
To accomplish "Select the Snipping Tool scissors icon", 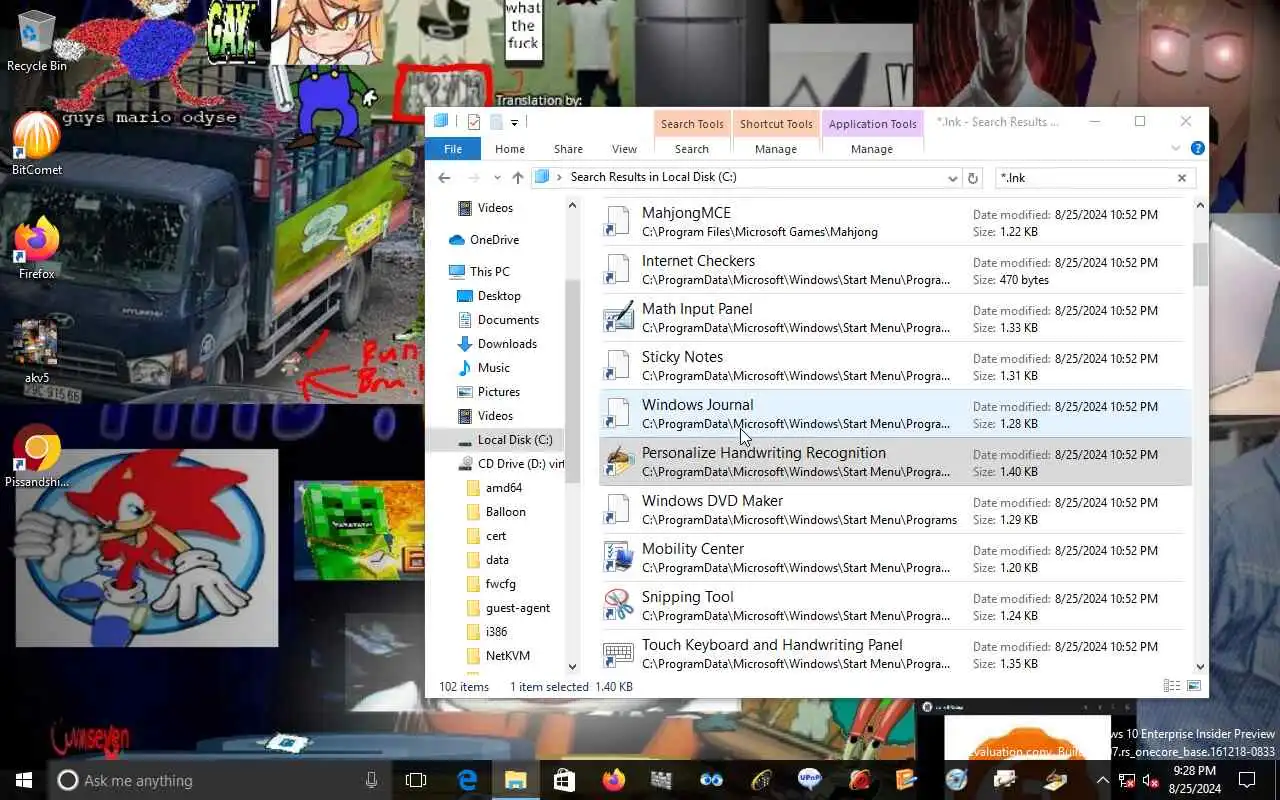I will coord(619,606).
